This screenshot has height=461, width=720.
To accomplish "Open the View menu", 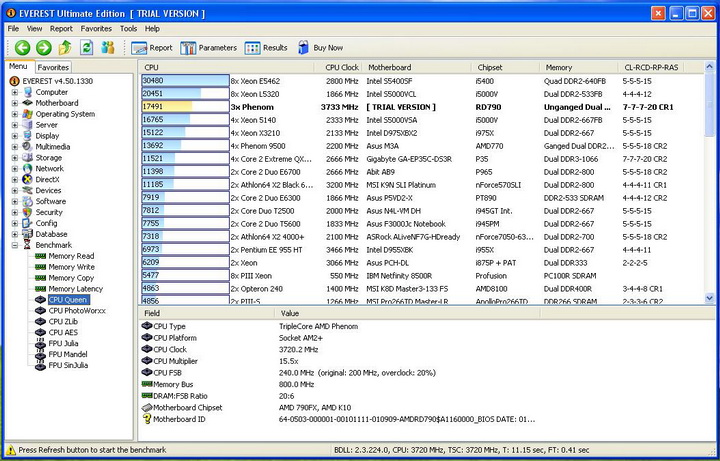I will coord(34,28).
